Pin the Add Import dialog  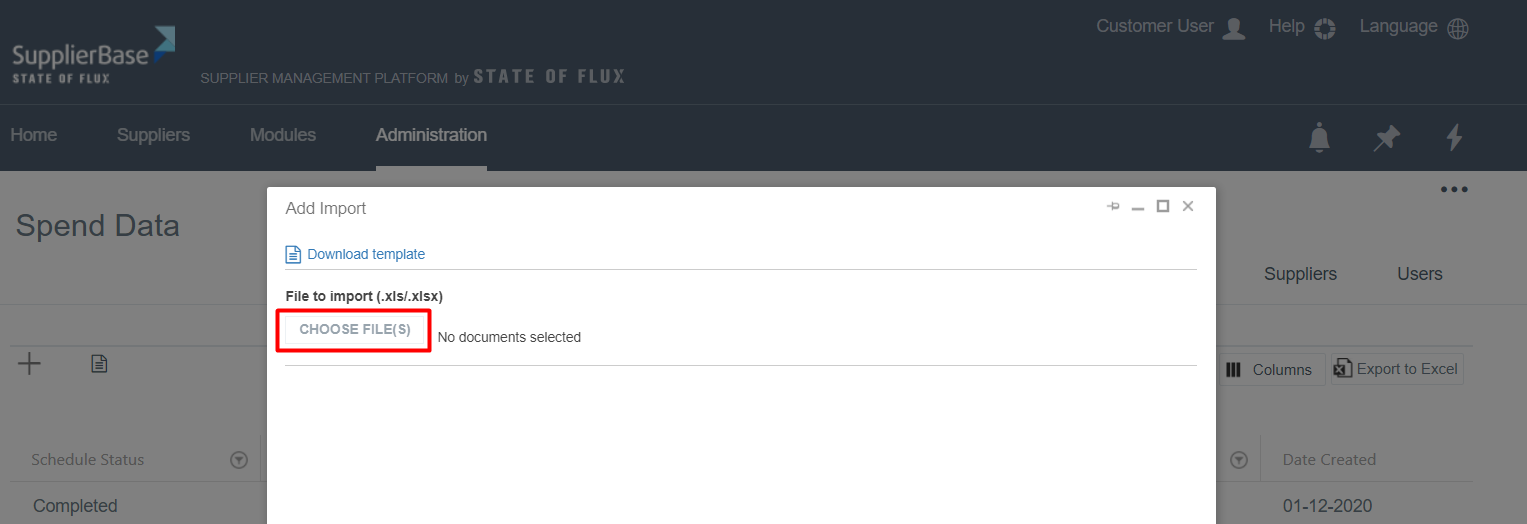click(1113, 206)
